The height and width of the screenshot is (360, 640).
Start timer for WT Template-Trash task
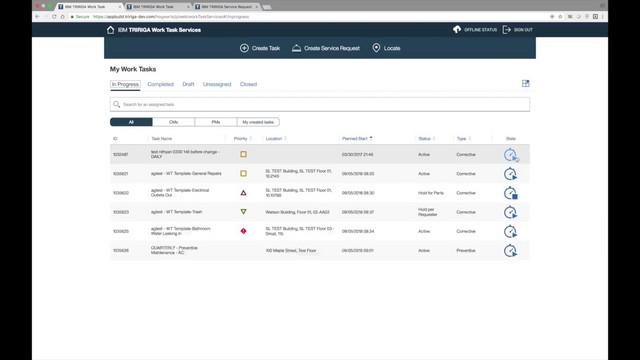(510, 212)
